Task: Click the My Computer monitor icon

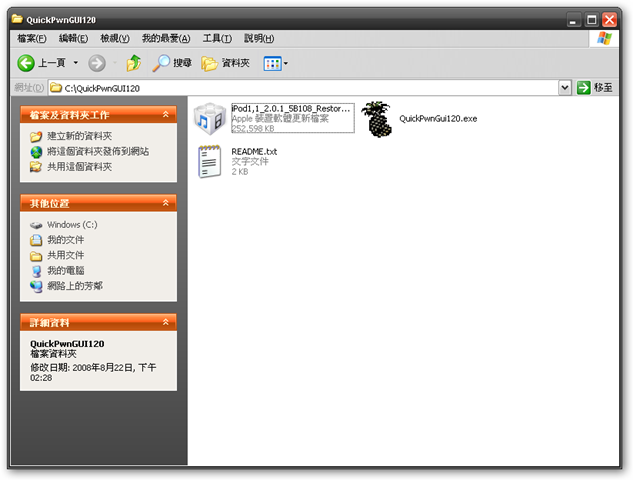Action: pyautogui.click(x=36, y=271)
